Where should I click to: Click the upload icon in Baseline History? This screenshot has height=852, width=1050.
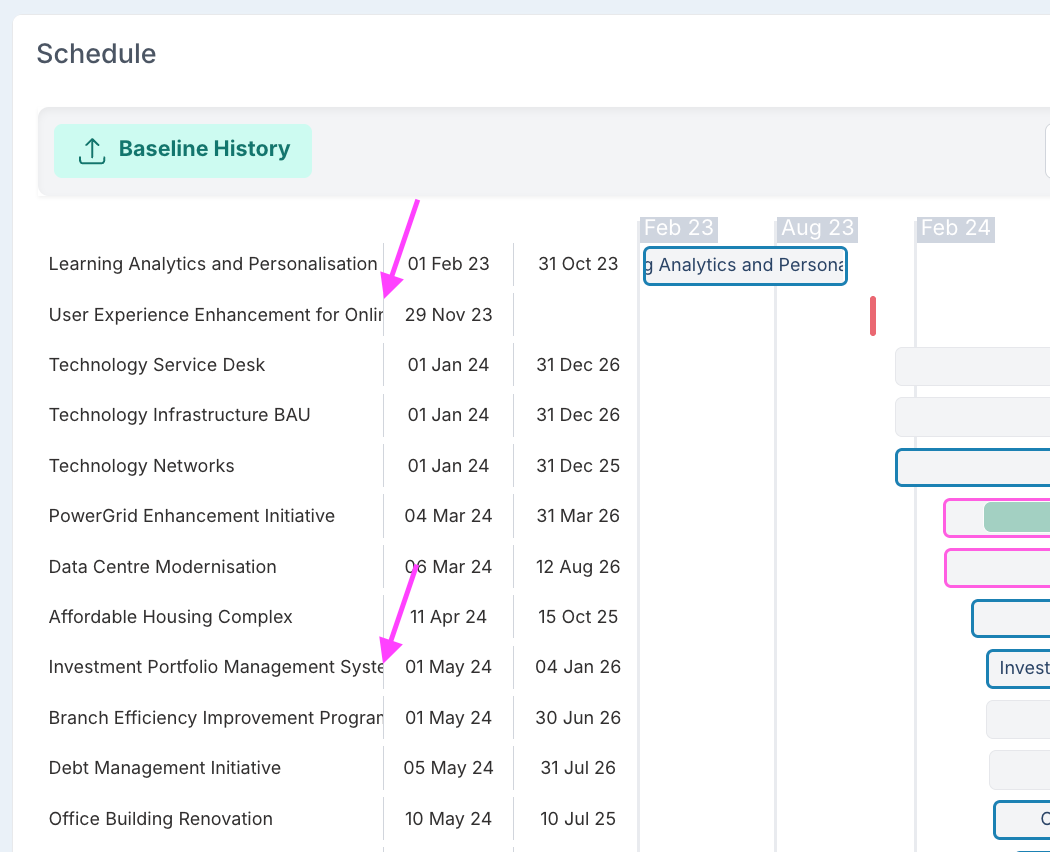point(92,150)
